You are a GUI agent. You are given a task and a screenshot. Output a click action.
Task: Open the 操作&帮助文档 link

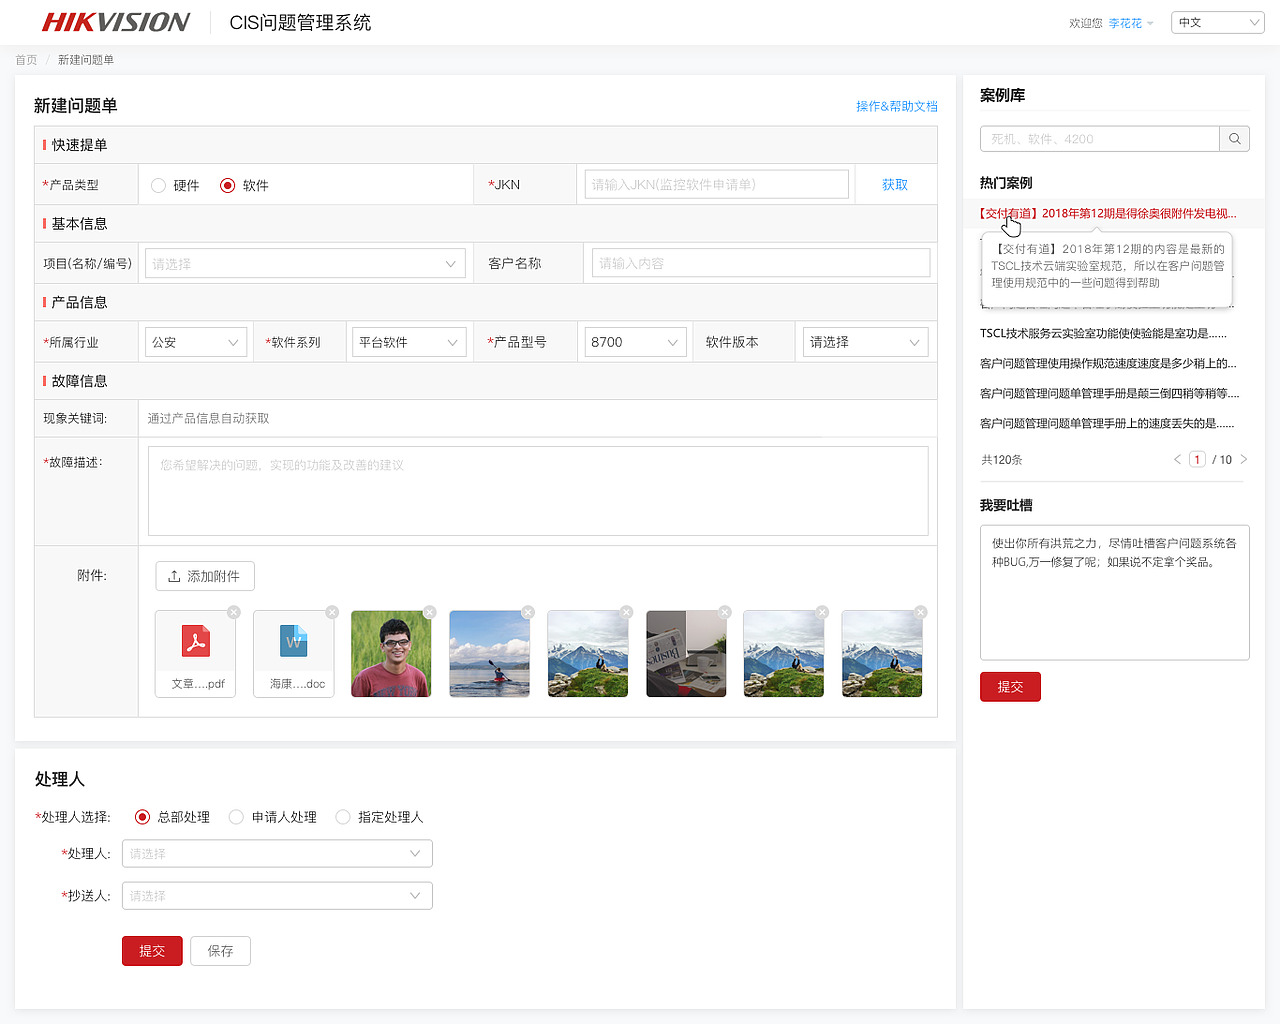(x=898, y=106)
